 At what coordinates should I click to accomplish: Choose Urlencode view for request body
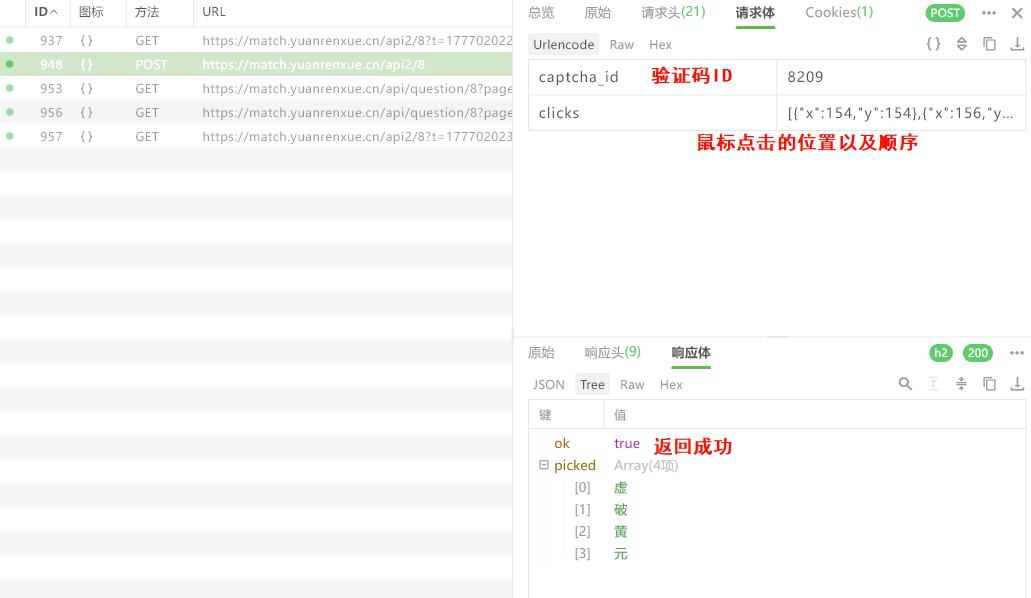563,44
